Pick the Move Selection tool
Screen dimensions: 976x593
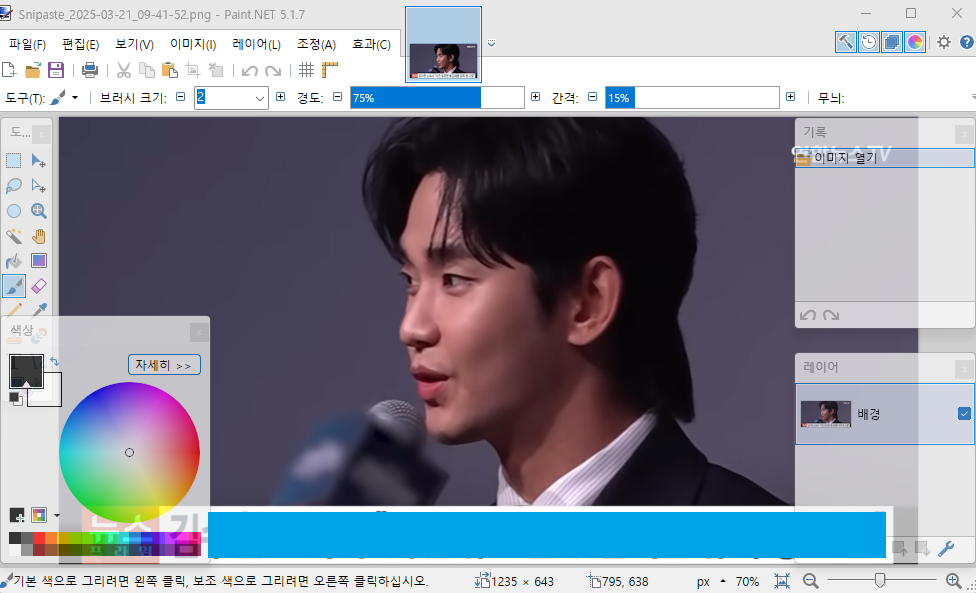[x=39, y=185]
